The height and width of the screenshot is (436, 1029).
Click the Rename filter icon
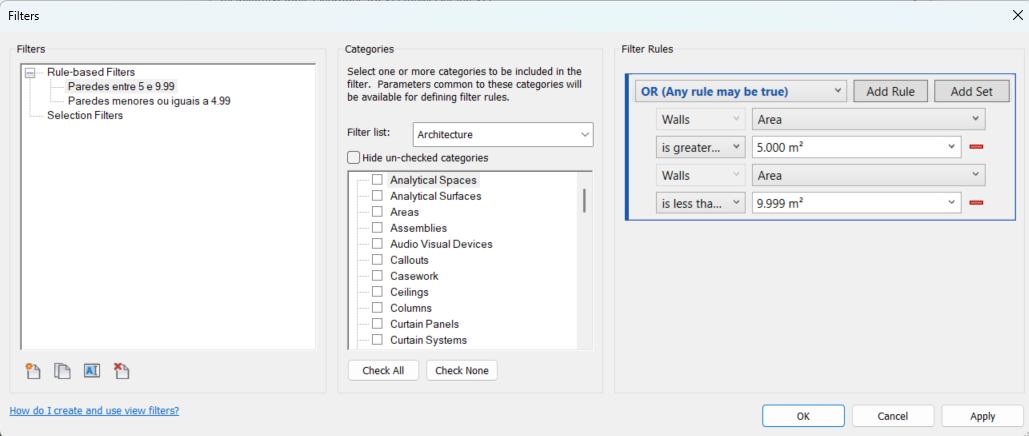(92, 371)
